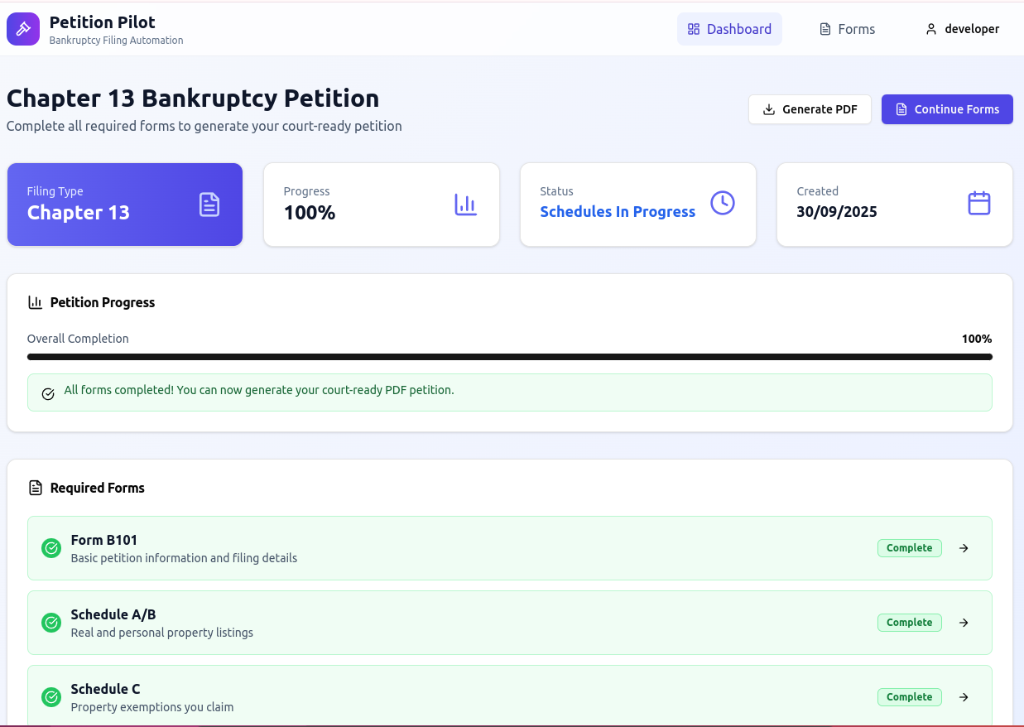This screenshot has width=1024, height=727.
Task: Click 100% label above progress bar
Action: 976,338
